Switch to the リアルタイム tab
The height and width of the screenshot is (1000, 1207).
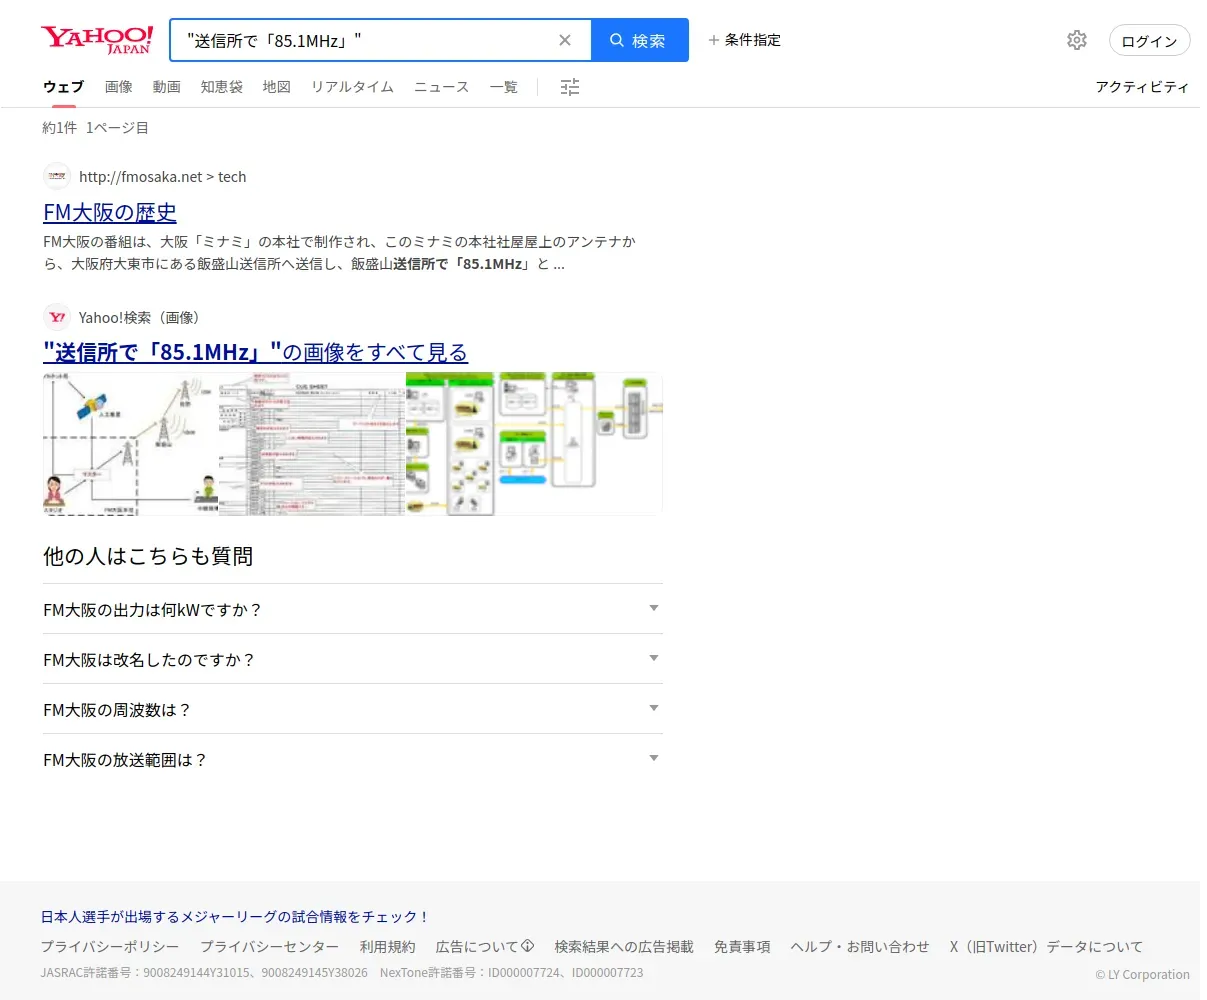coord(352,87)
